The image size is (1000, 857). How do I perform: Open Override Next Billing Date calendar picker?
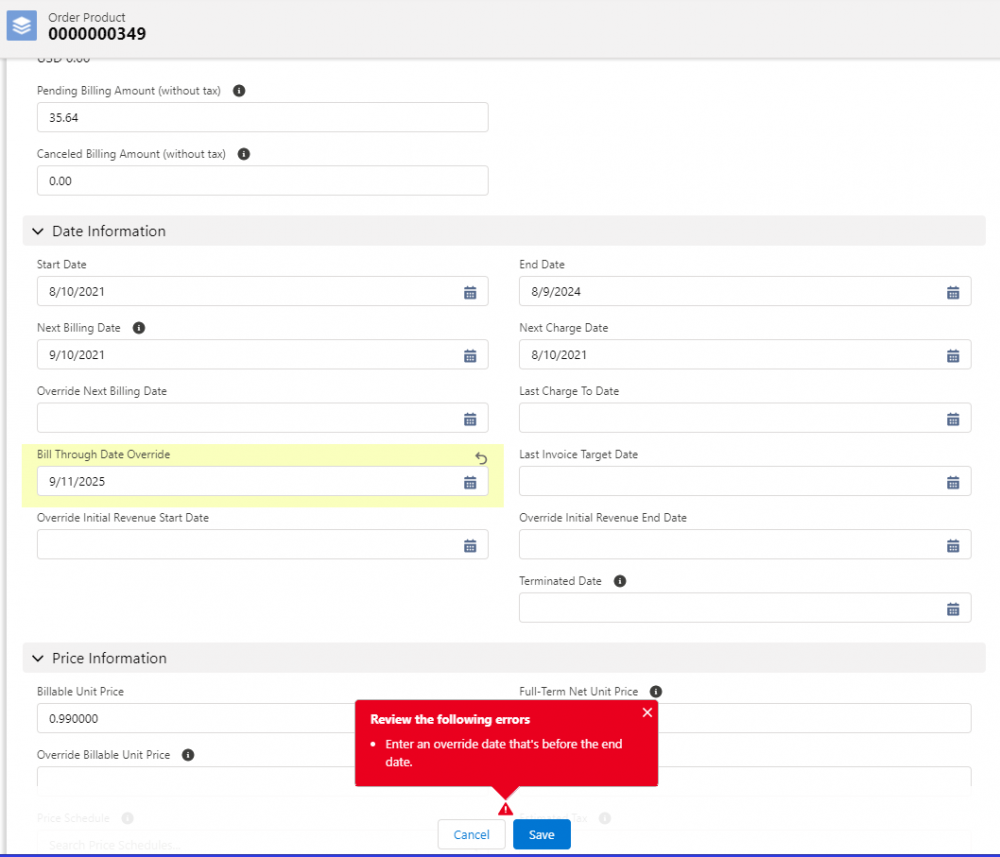470,419
